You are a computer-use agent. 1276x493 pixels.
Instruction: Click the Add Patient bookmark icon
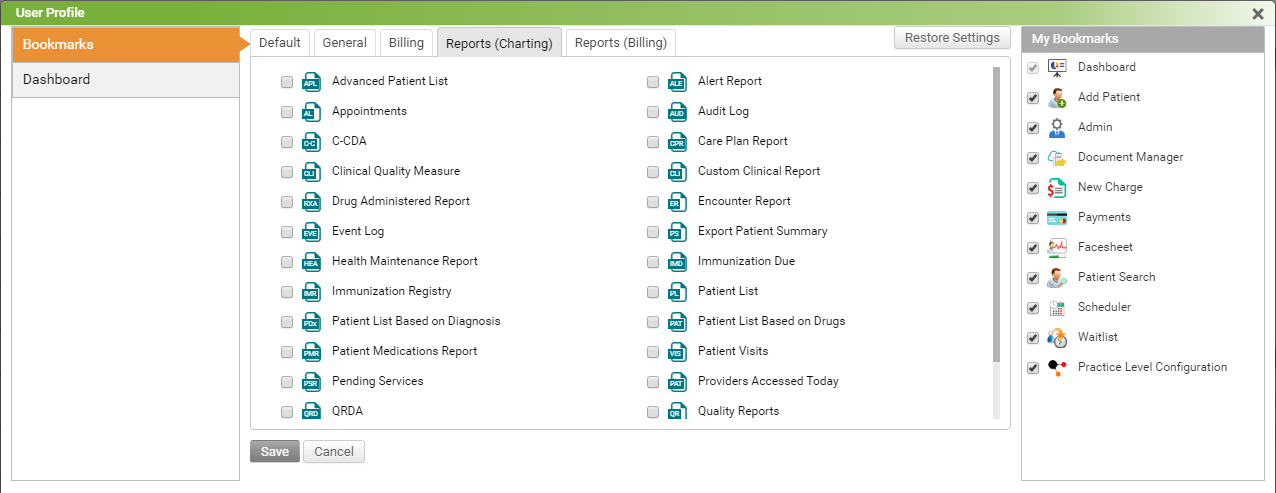1057,98
